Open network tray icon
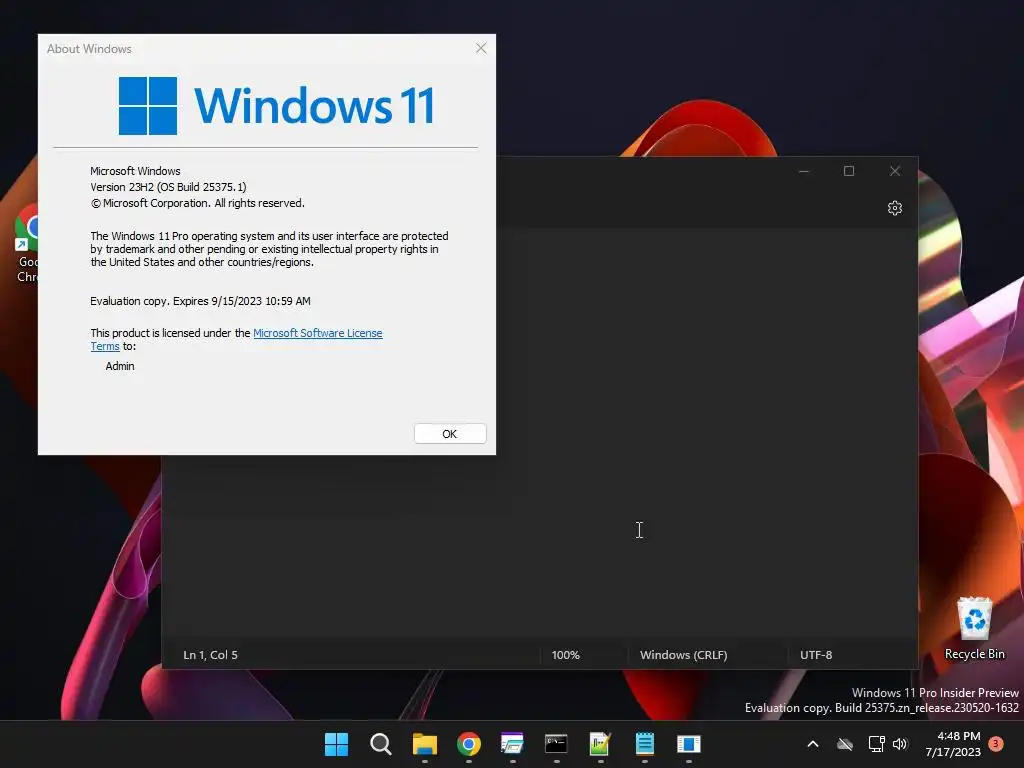This screenshot has height=768, width=1024. (x=876, y=744)
